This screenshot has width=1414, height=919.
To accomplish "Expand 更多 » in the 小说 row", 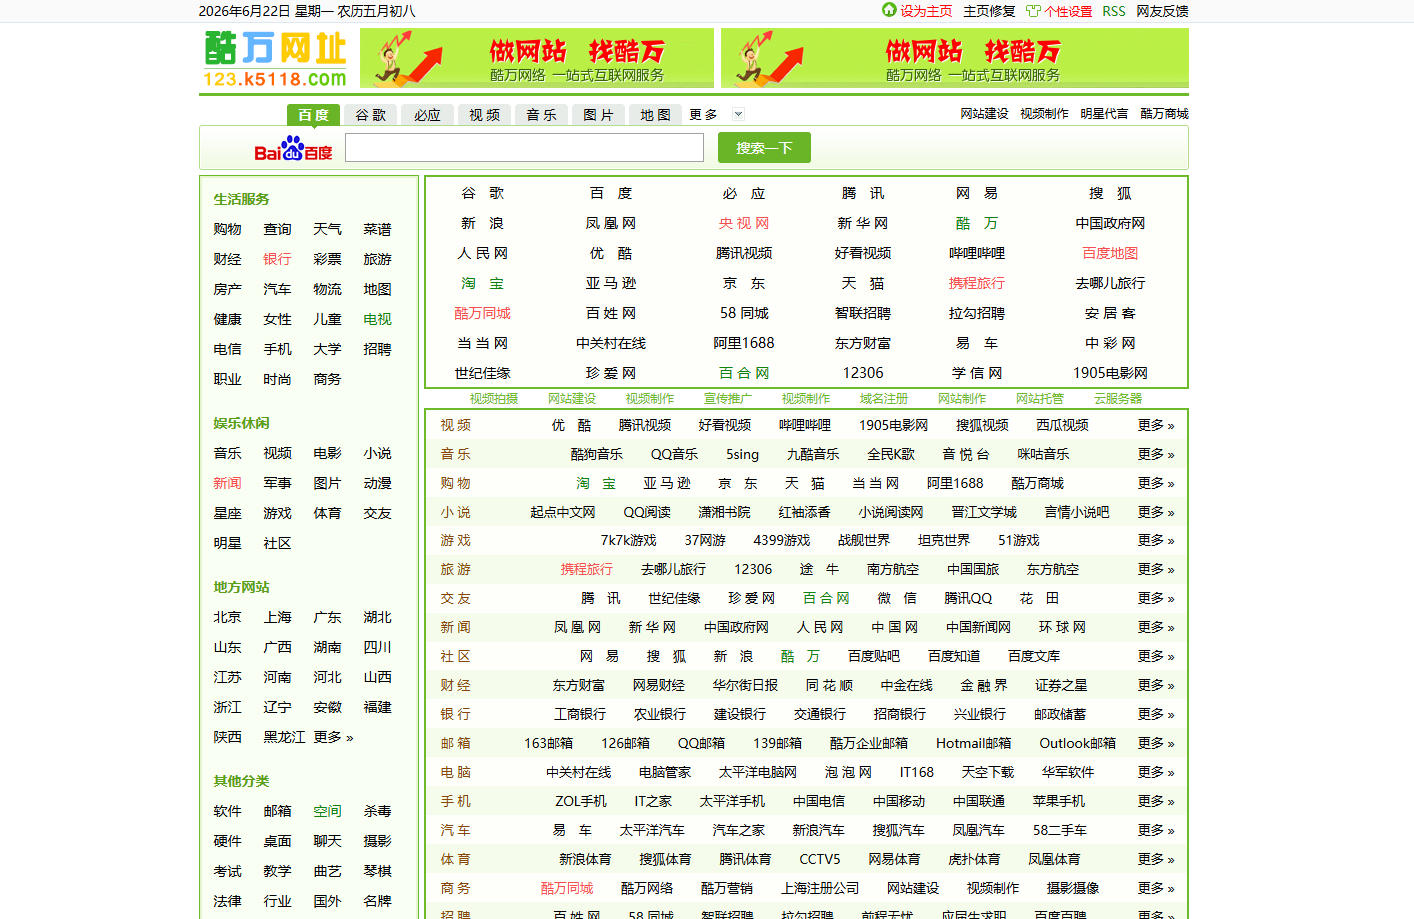I will click(x=1156, y=512).
